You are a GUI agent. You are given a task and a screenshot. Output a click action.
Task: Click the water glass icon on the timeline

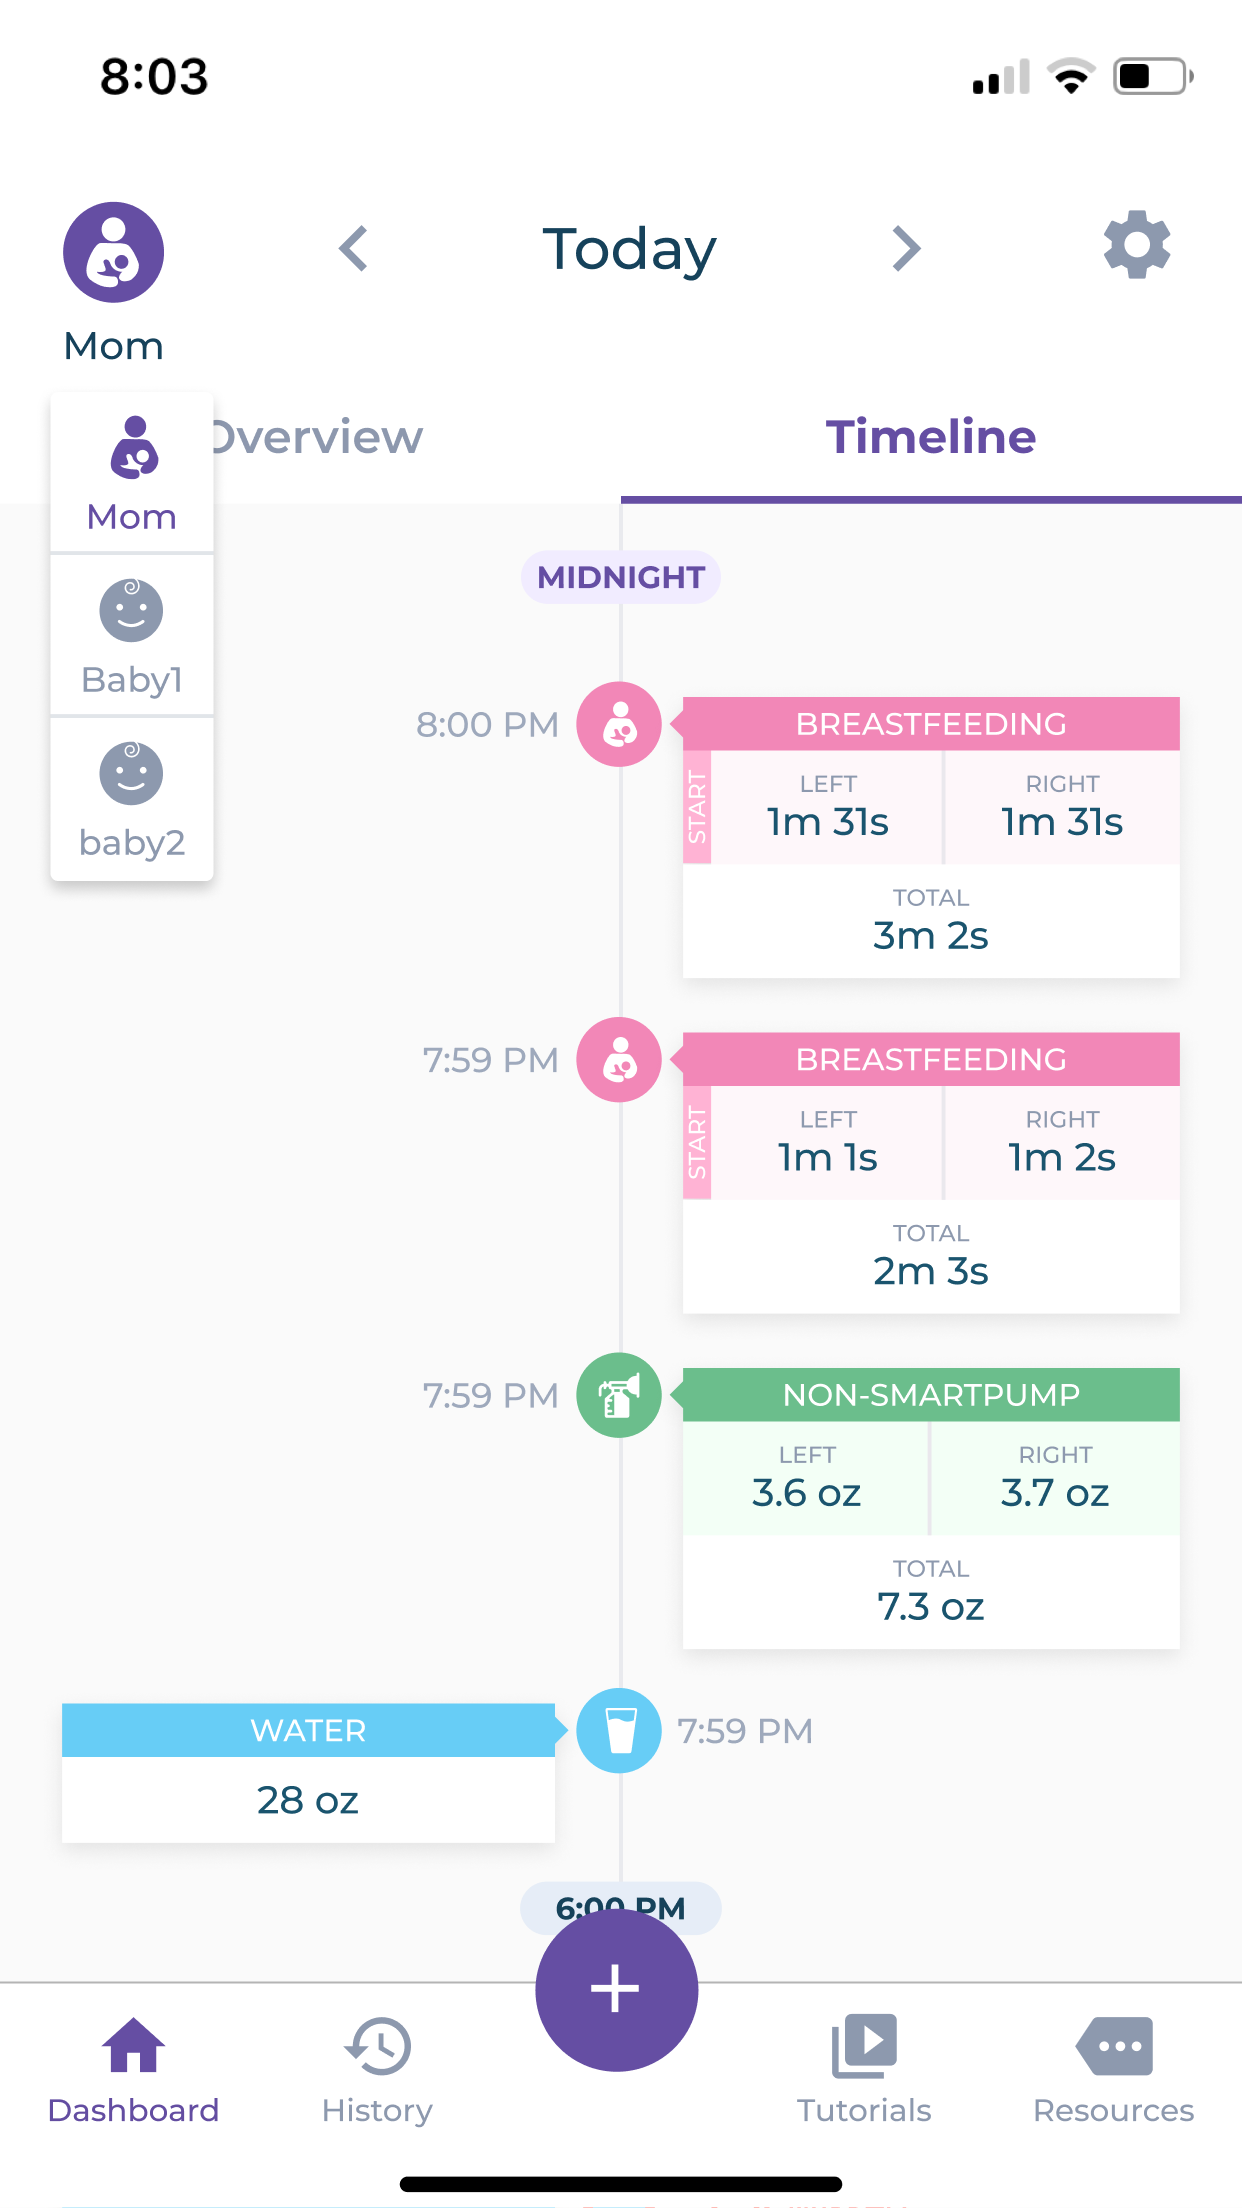(x=618, y=1731)
